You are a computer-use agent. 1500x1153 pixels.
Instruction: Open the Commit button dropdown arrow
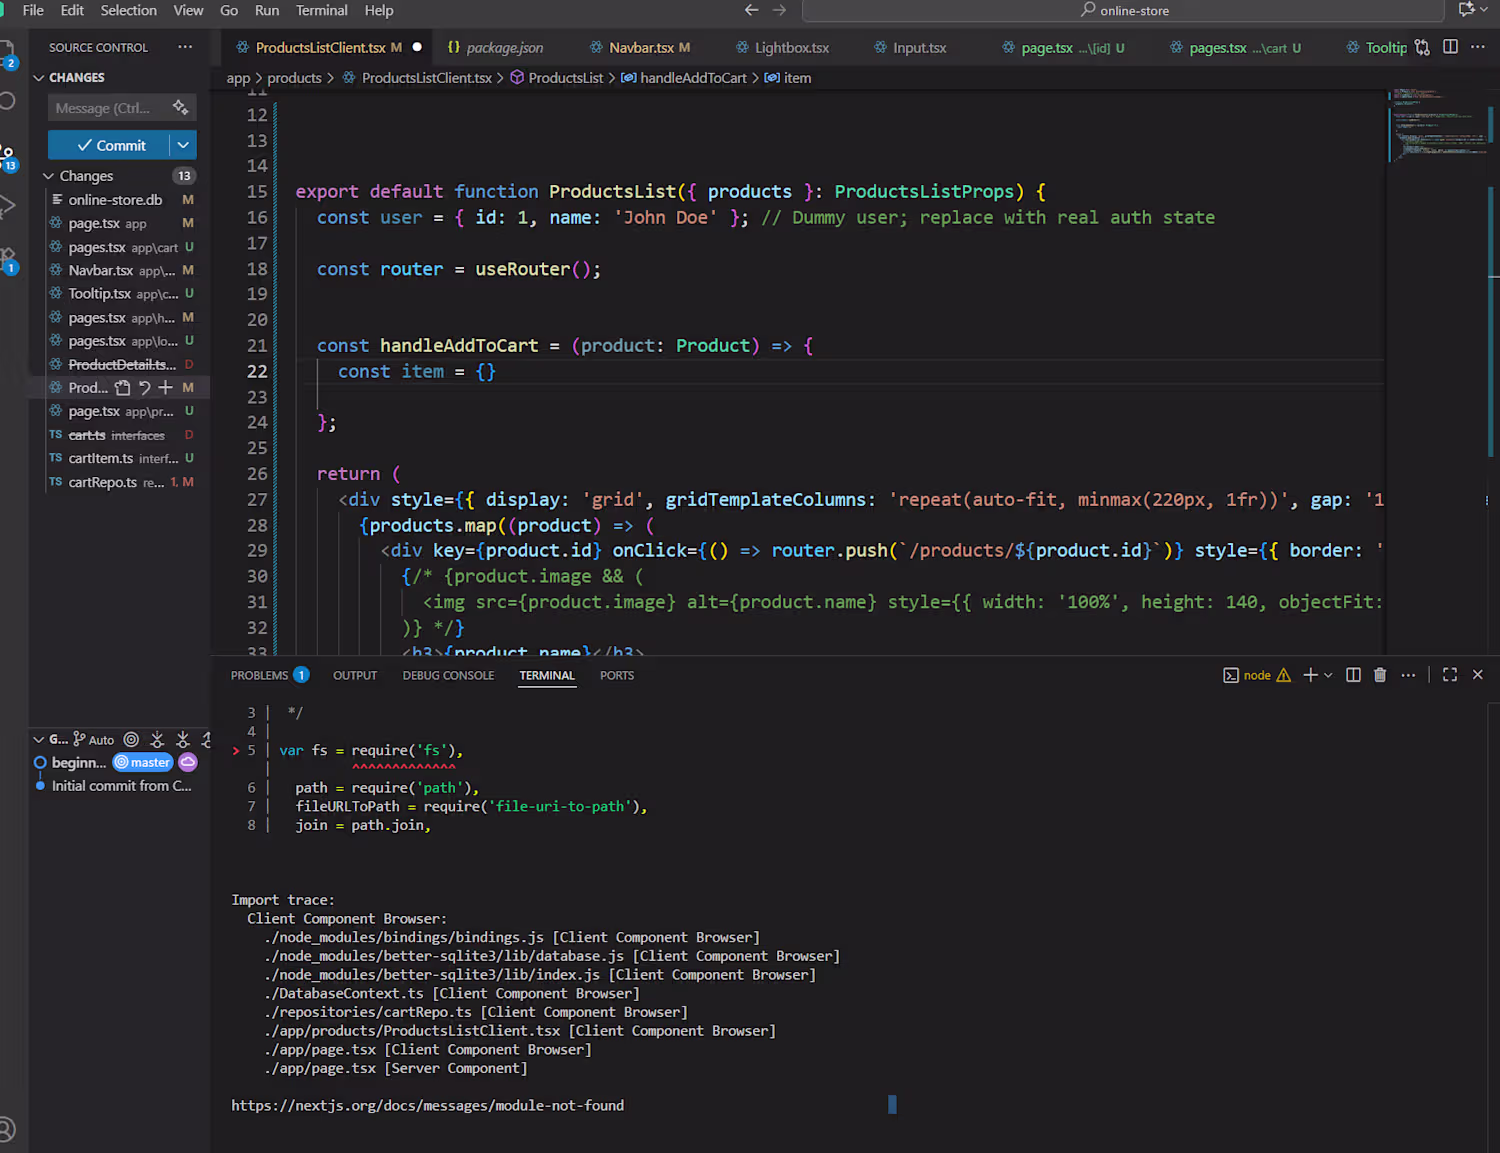click(x=183, y=145)
